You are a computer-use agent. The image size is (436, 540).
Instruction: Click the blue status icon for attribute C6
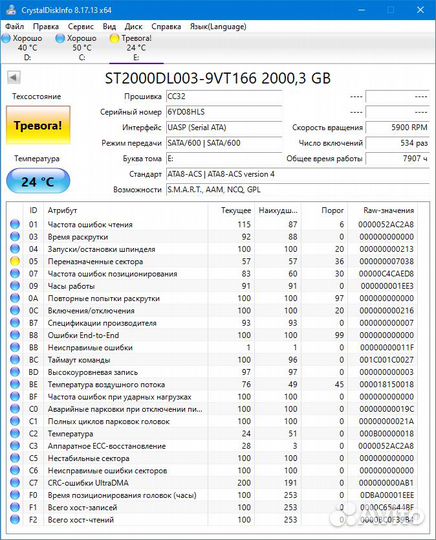[x=15, y=470]
